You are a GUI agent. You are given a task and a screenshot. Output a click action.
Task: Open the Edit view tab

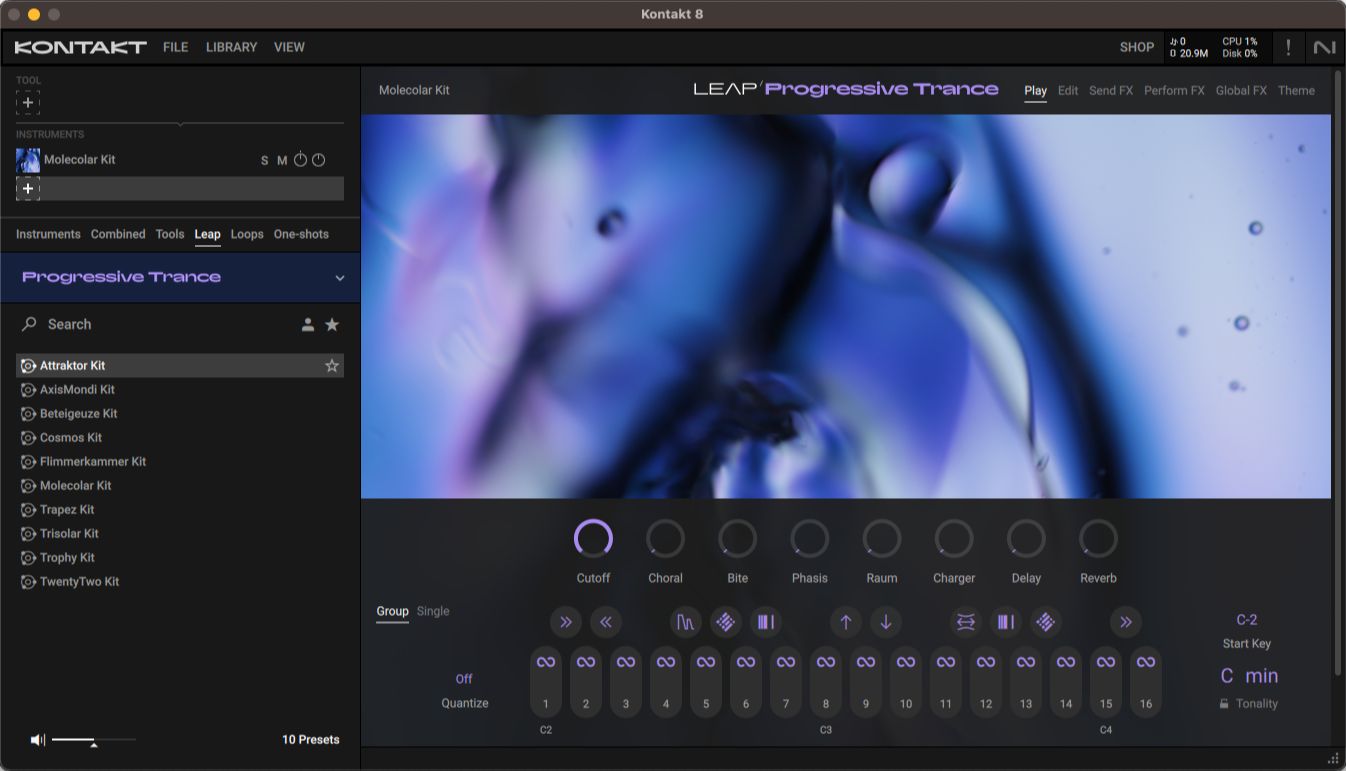coord(1067,90)
